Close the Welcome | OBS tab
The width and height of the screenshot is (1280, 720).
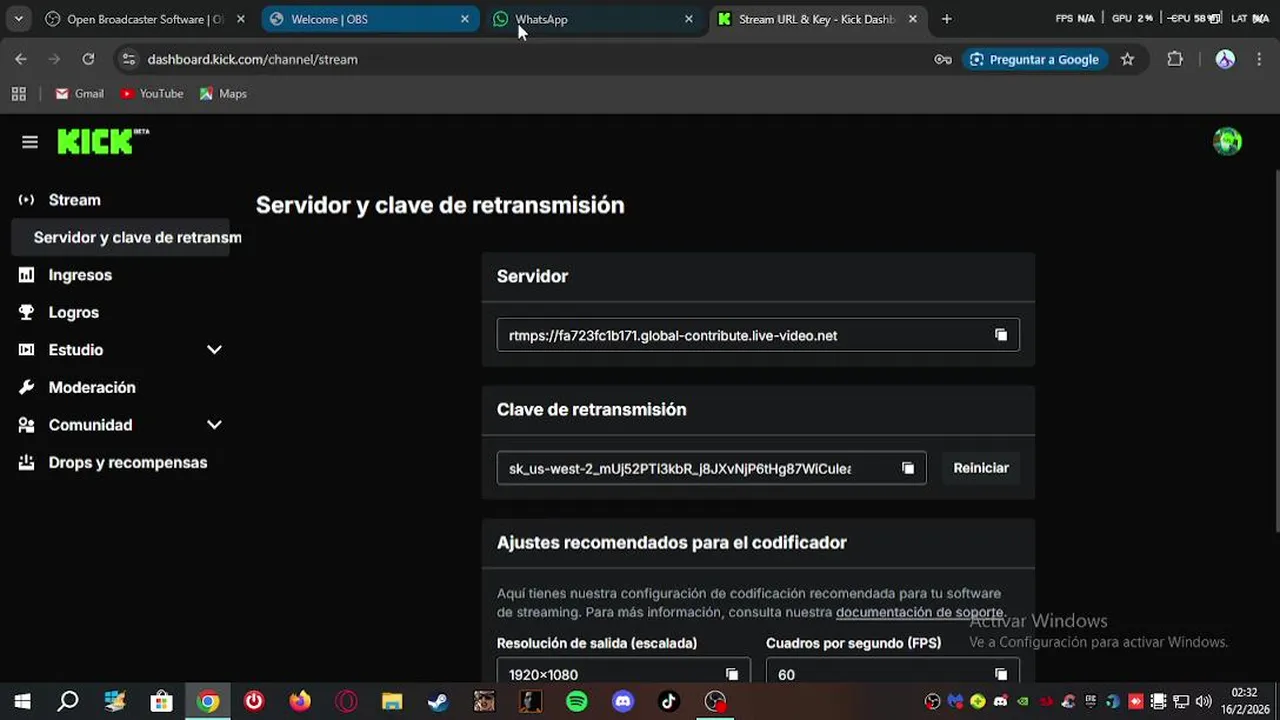[x=464, y=19]
